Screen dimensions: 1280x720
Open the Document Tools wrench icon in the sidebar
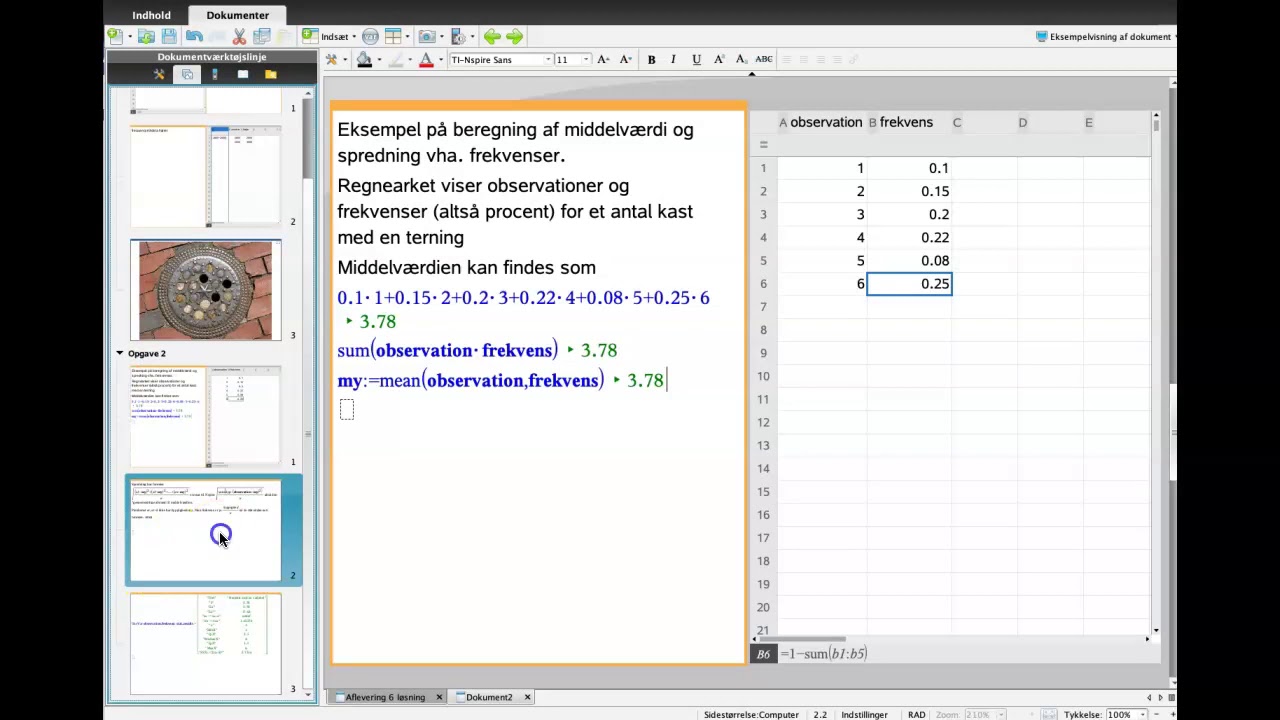coord(159,74)
